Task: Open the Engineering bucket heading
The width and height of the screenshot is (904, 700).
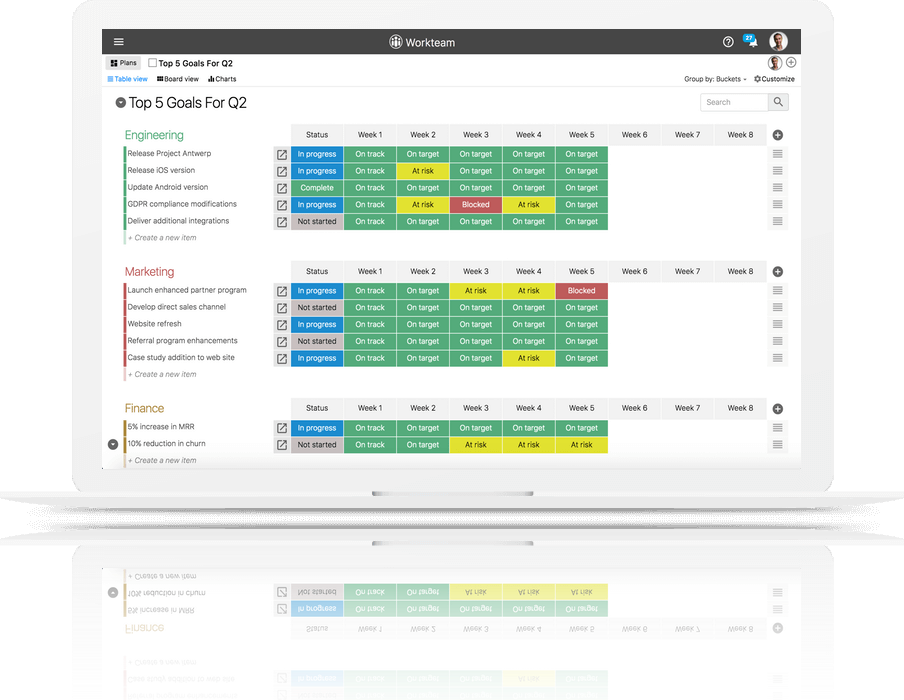Action: [154, 135]
